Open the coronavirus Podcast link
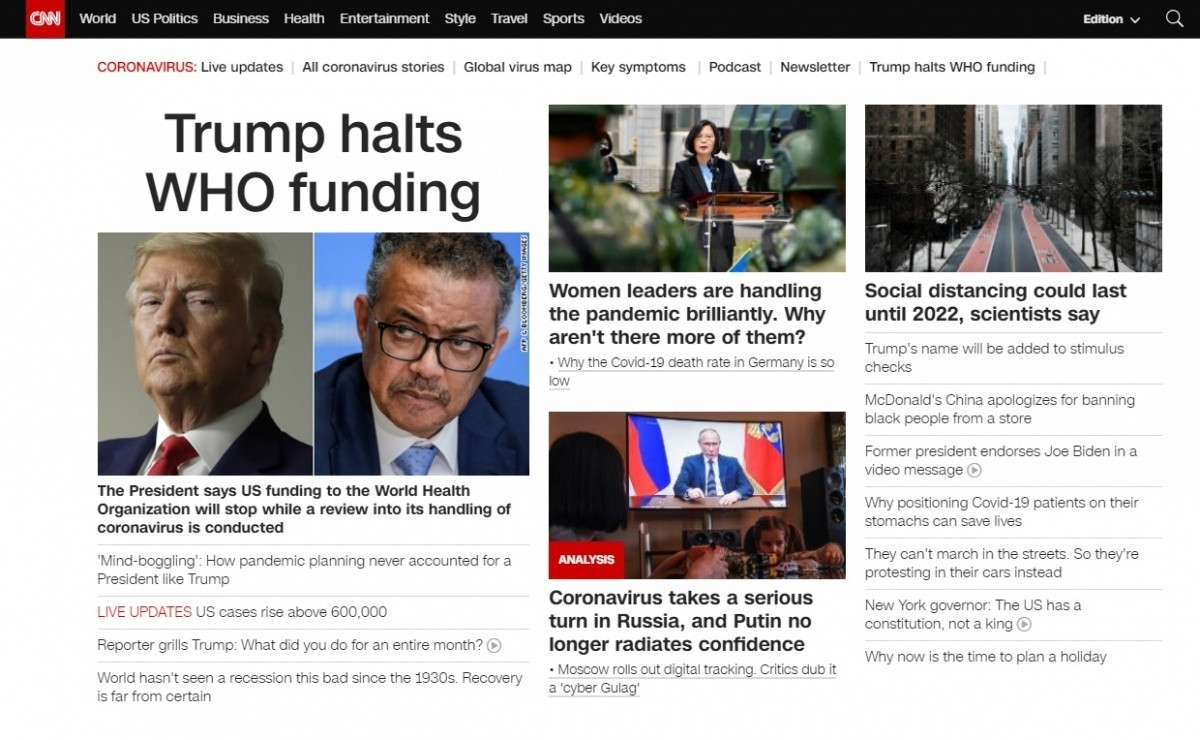The image size is (1200, 740). pos(735,67)
